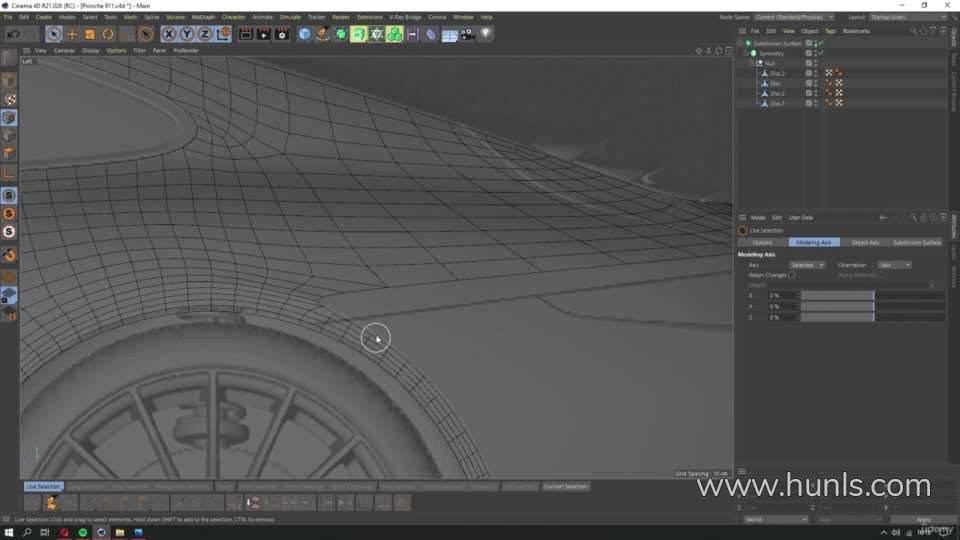
Task: Enable the Retain Changes checkbox
Action: pyautogui.click(x=792, y=274)
